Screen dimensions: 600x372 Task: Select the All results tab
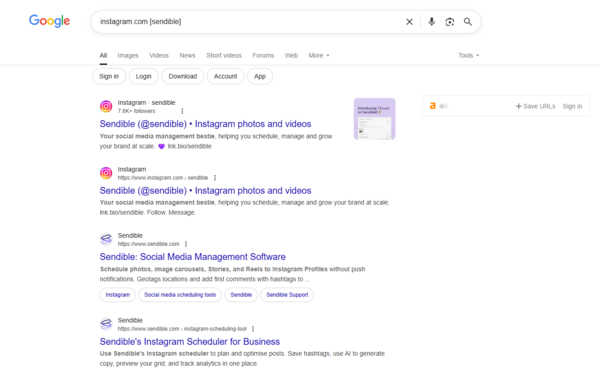tap(103, 55)
